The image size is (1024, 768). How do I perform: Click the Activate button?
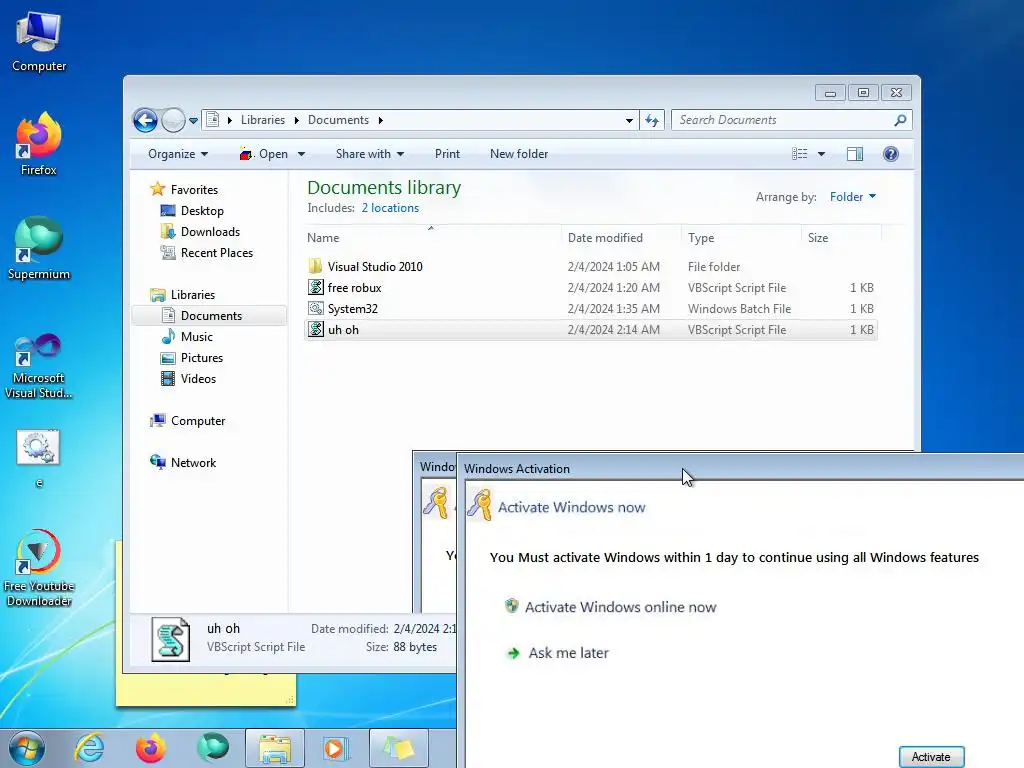[931, 756]
